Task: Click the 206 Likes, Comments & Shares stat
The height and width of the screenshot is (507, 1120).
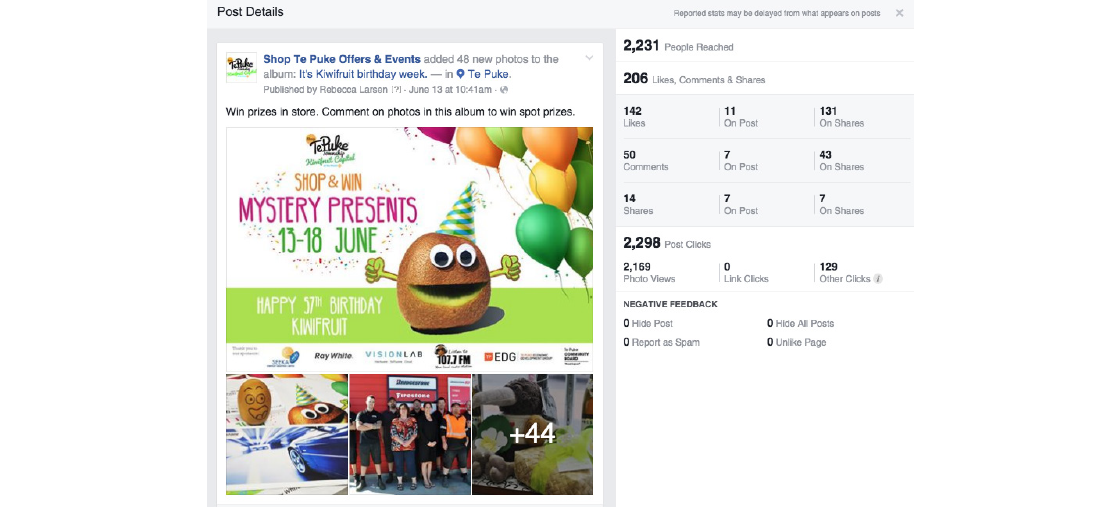Action: pos(694,79)
